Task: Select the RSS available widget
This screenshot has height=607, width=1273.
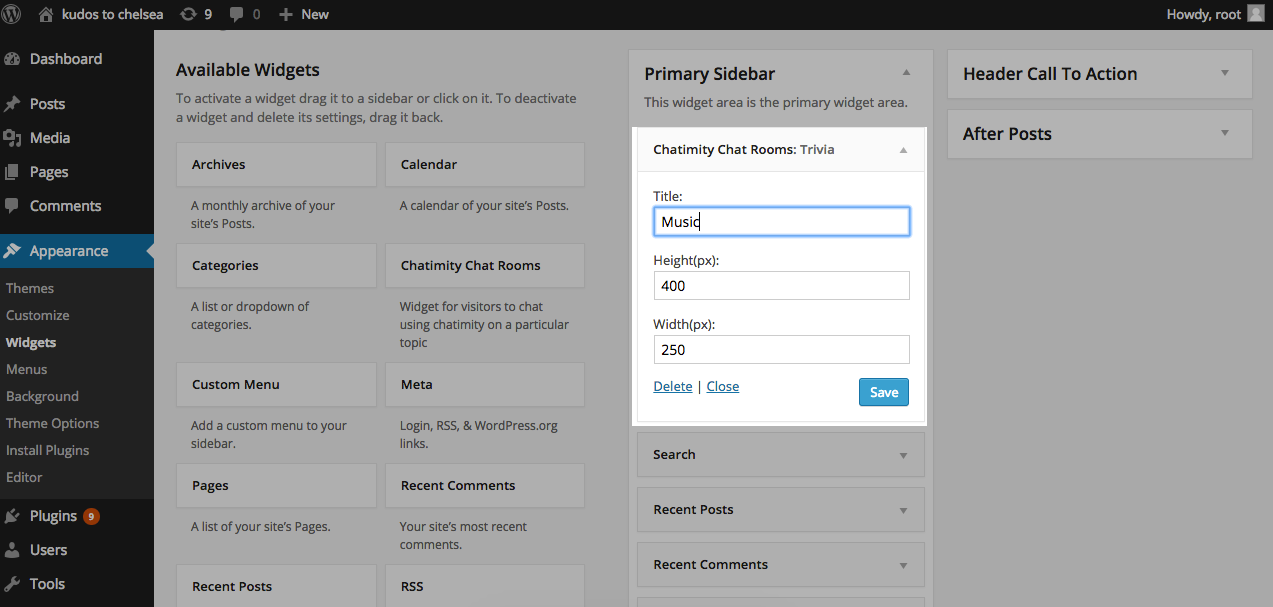Action: click(485, 586)
